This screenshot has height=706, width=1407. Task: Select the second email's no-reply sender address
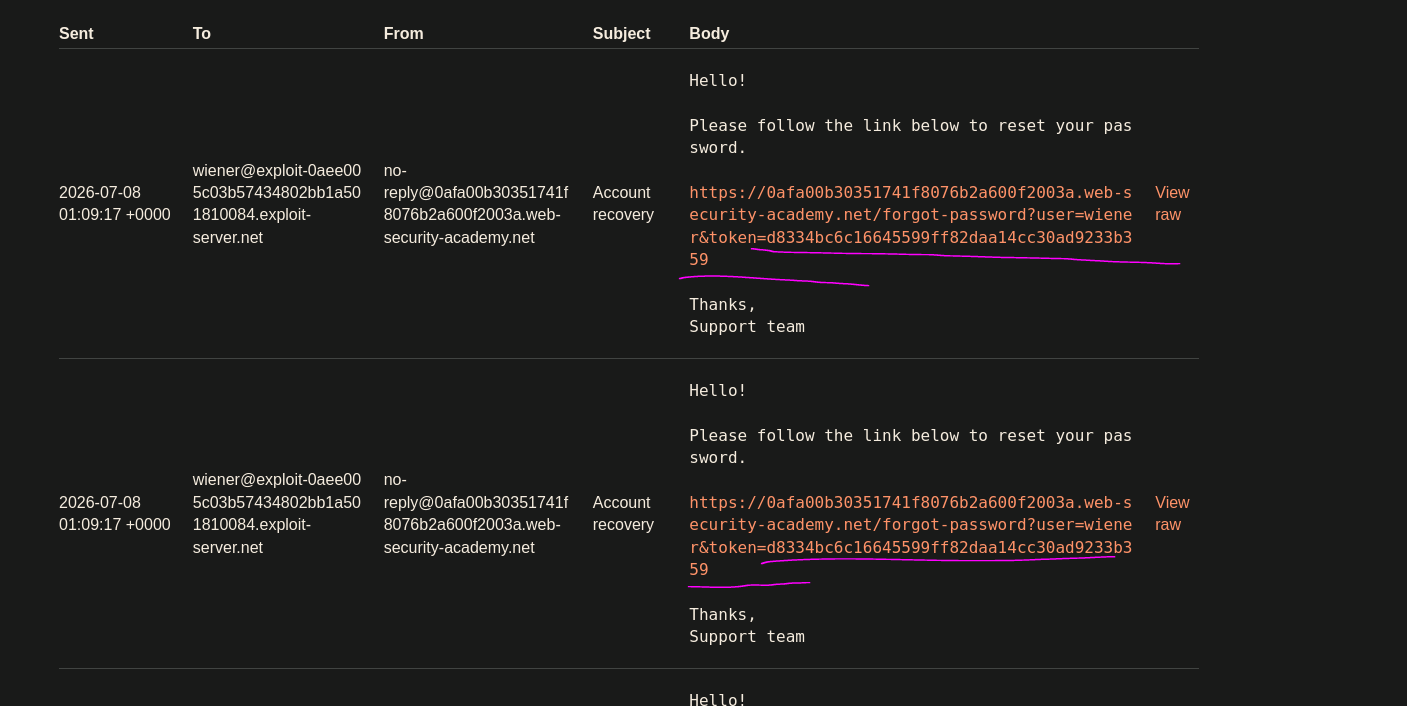(476, 513)
